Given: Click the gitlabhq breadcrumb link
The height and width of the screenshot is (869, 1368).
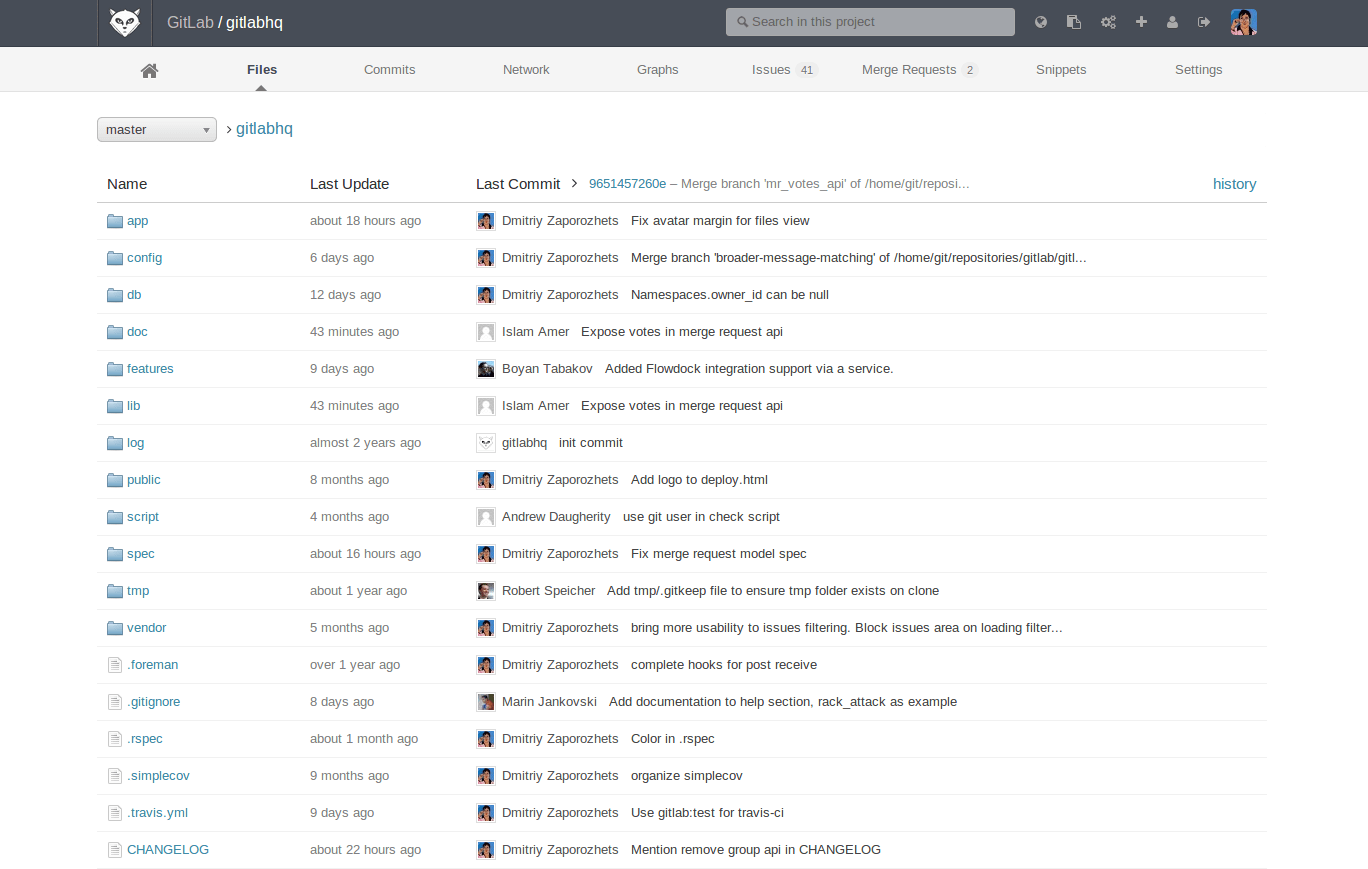Looking at the screenshot, I should 264,129.
